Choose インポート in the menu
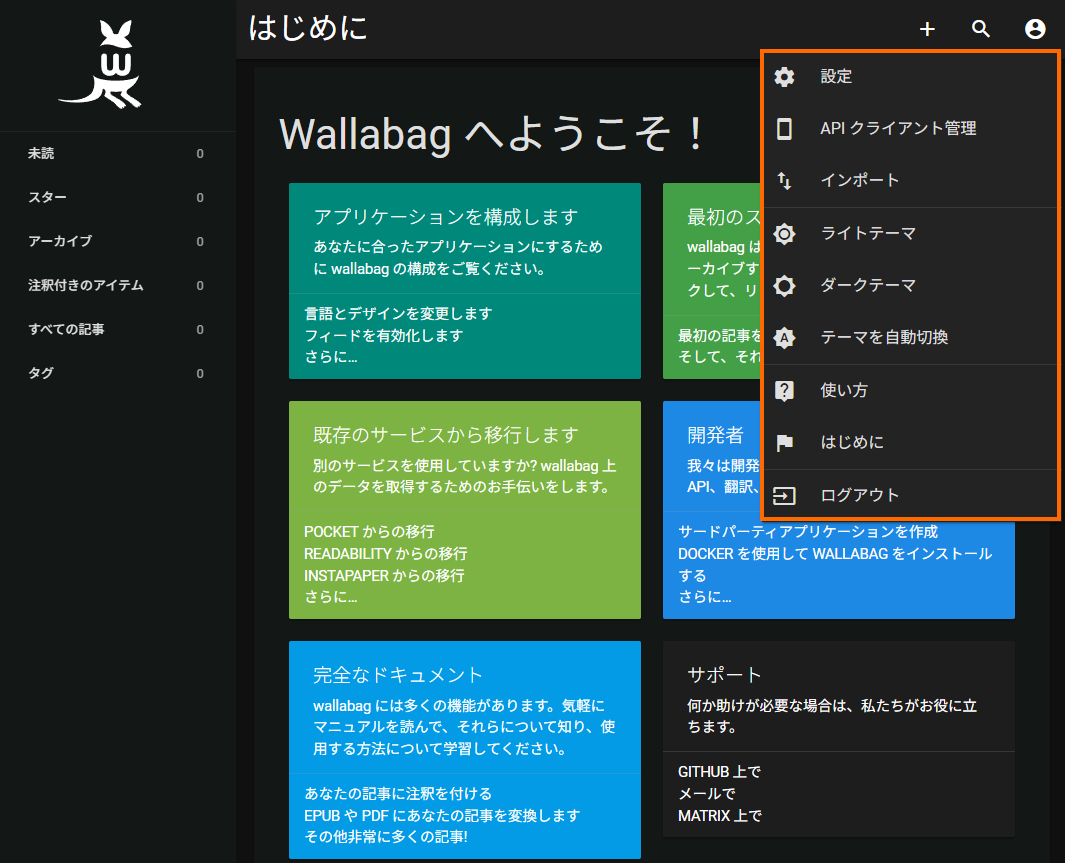Screen dimensions: 1065x863 pyautogui.click(x=911, y=181)
